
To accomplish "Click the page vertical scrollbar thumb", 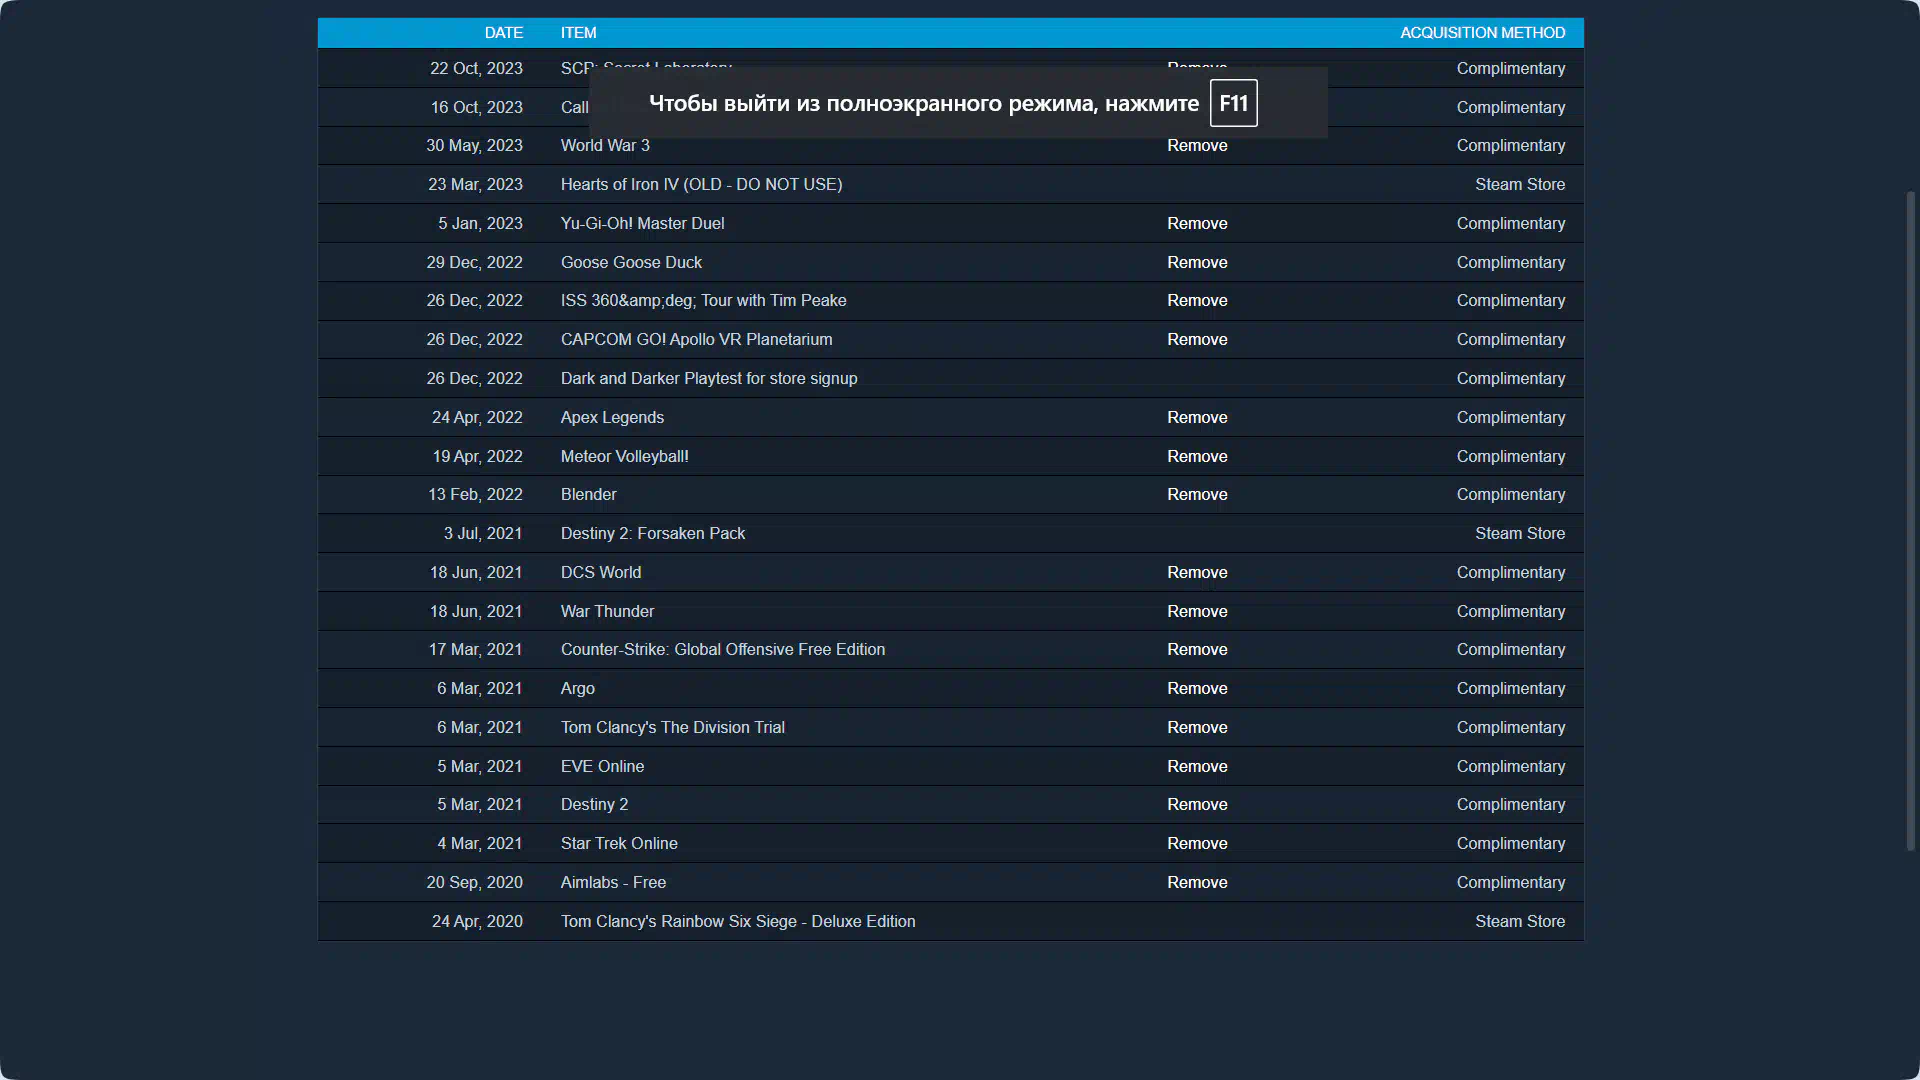I will click(1910, 521).
